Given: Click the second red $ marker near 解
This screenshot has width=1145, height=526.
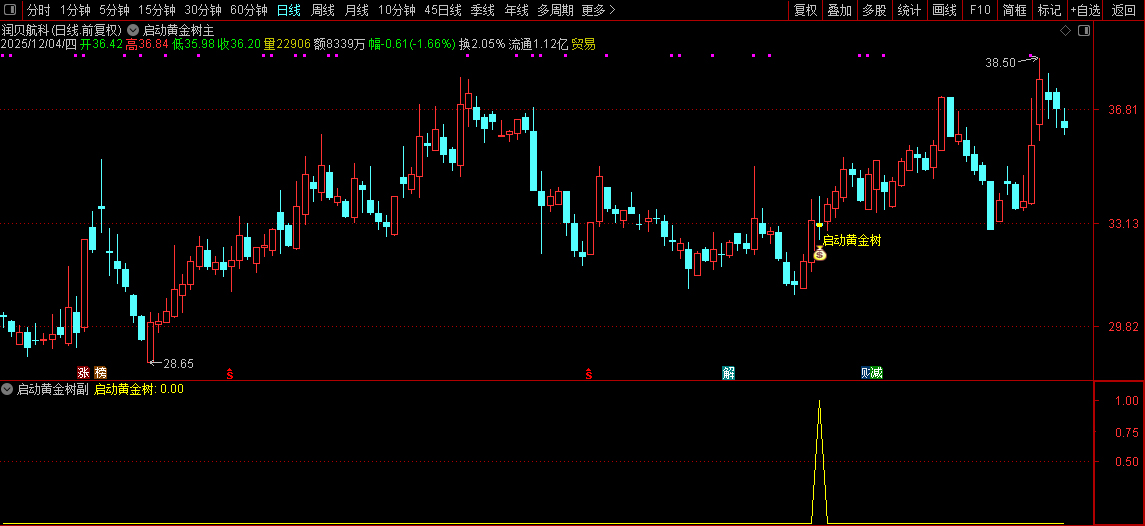Looking at the screenshot, I should coord(589,374).
